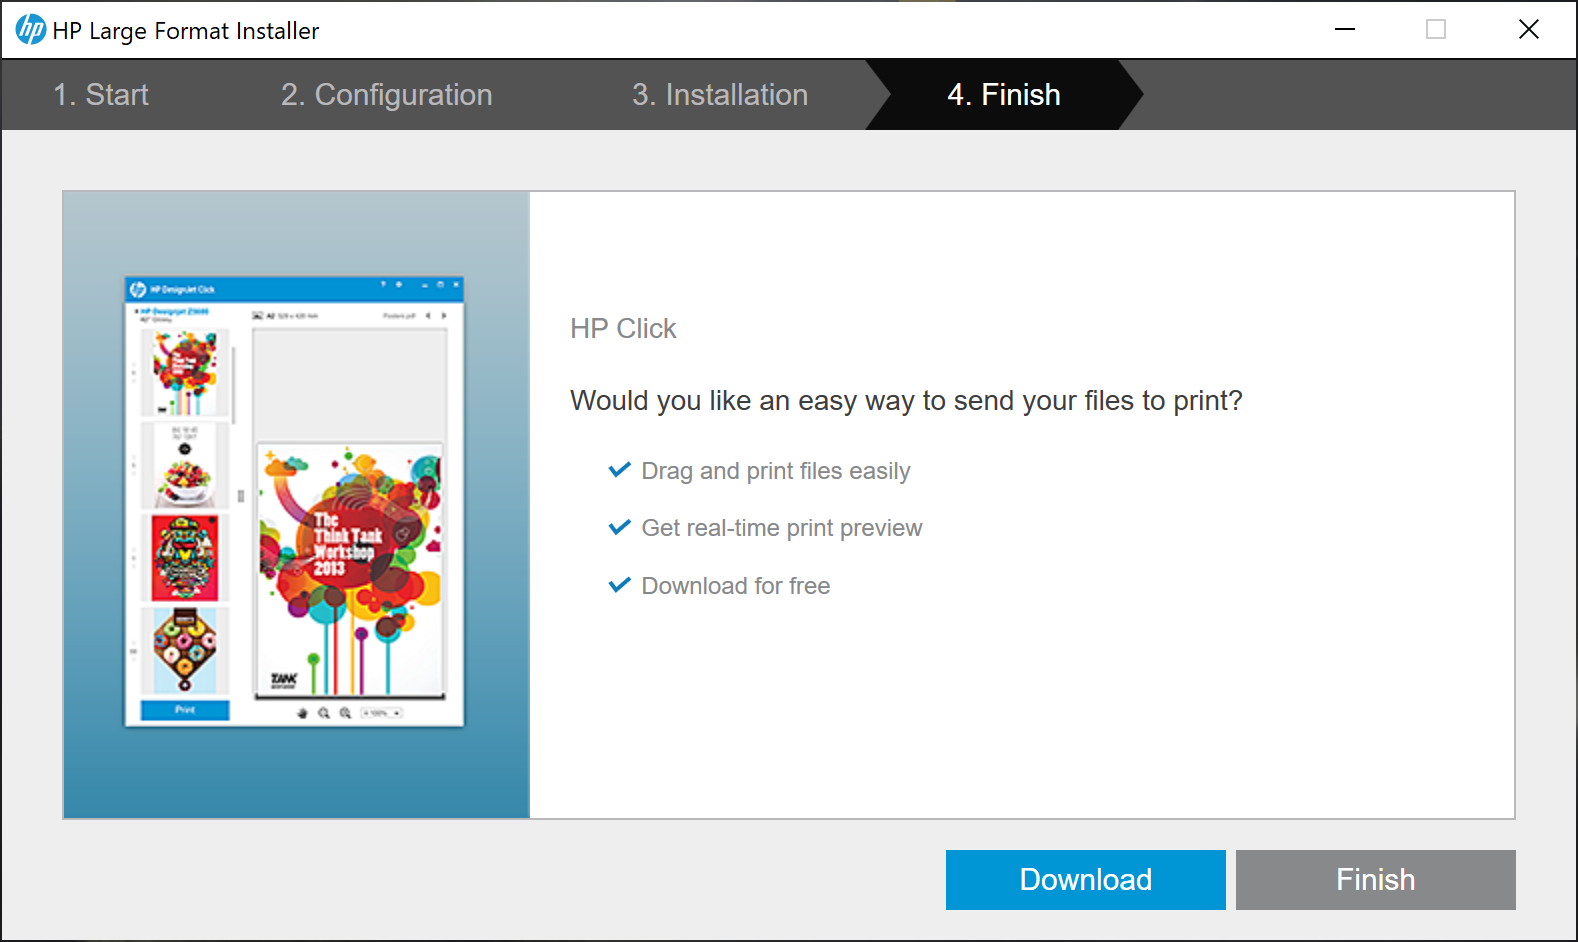Viewport: 1578px width, 942px height.
Task: Minimize the HP Large Format Installer window
Action: pos(1345,30)
